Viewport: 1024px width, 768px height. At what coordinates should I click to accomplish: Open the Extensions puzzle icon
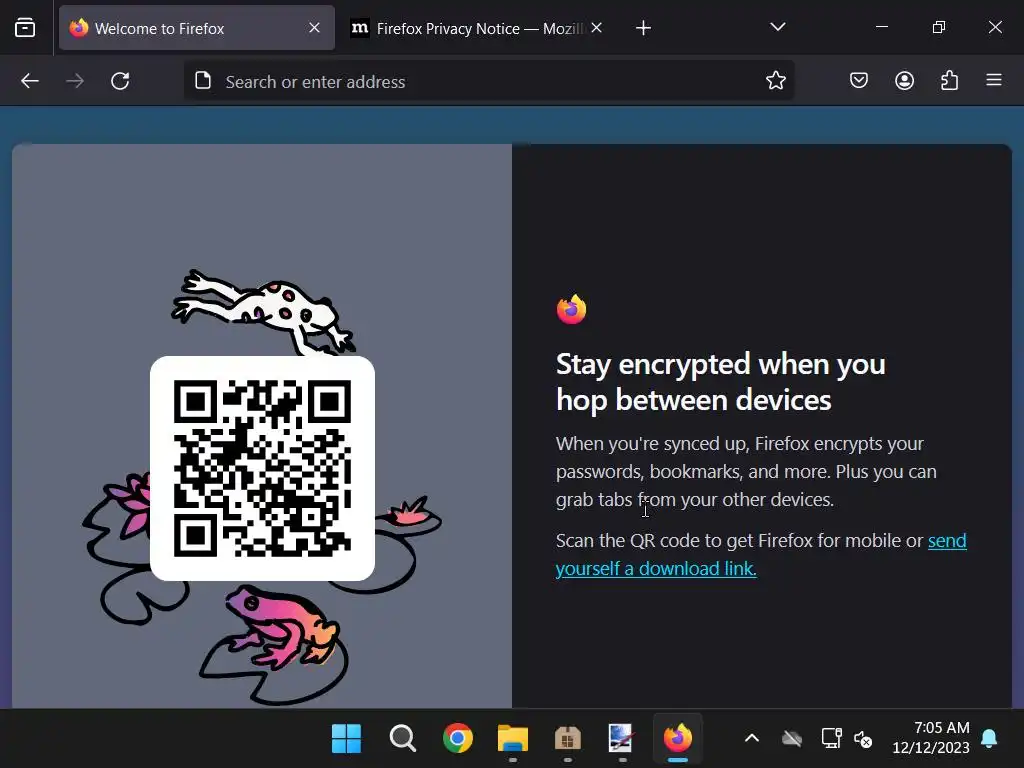click(950, 81)
